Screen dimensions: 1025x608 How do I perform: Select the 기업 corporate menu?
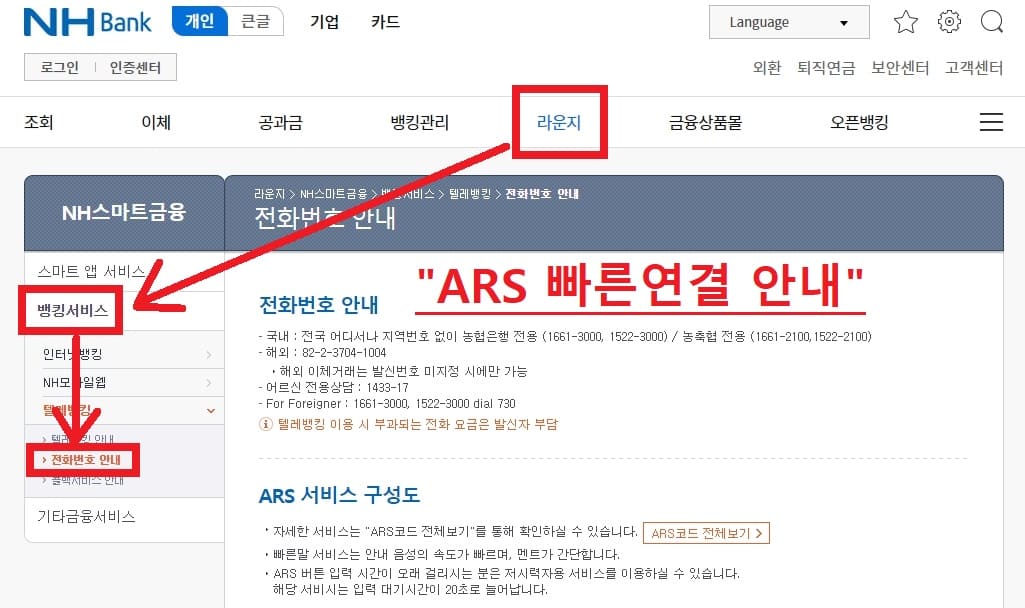pos(323,21)
